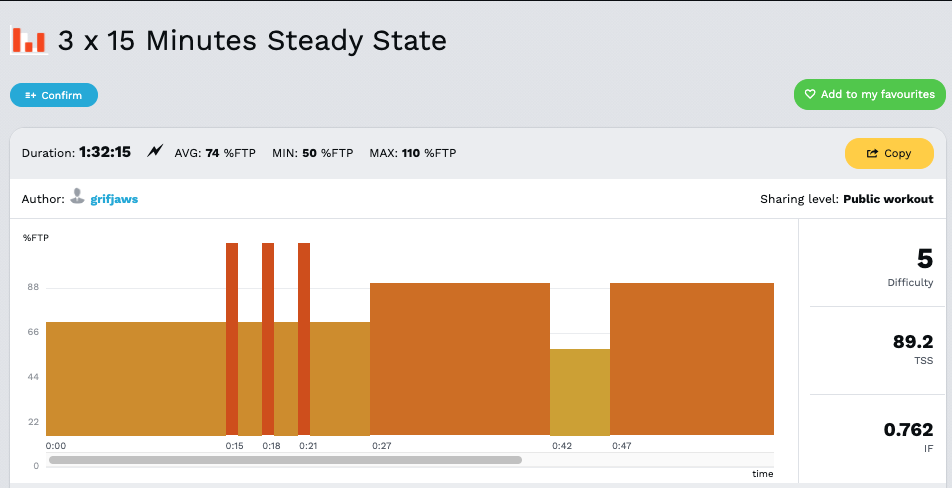Click the heart icon in Add to my favourites
Image resolution: width=952 pixels, height=488 pixels.
[810, 95]
